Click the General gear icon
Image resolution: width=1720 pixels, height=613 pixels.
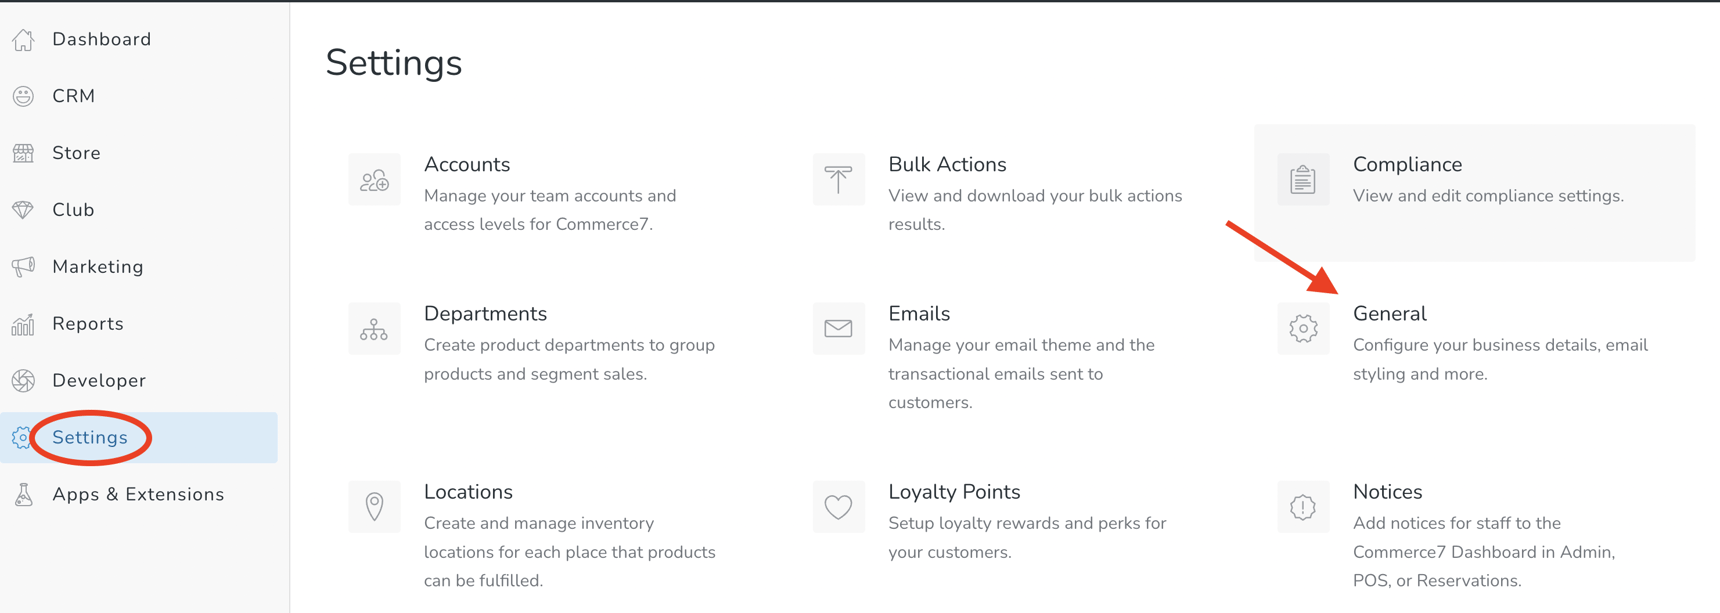[x=1303, y=329]
